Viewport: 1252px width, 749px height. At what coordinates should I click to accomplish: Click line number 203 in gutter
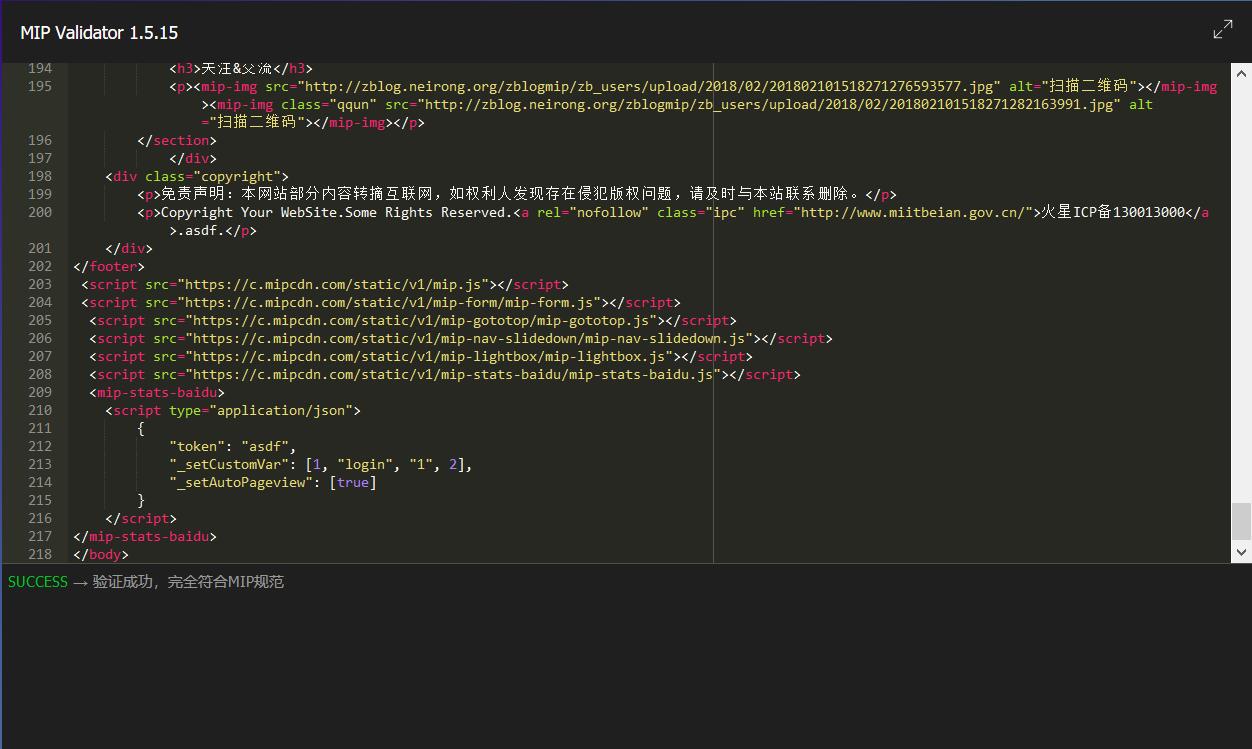[40, 285]
